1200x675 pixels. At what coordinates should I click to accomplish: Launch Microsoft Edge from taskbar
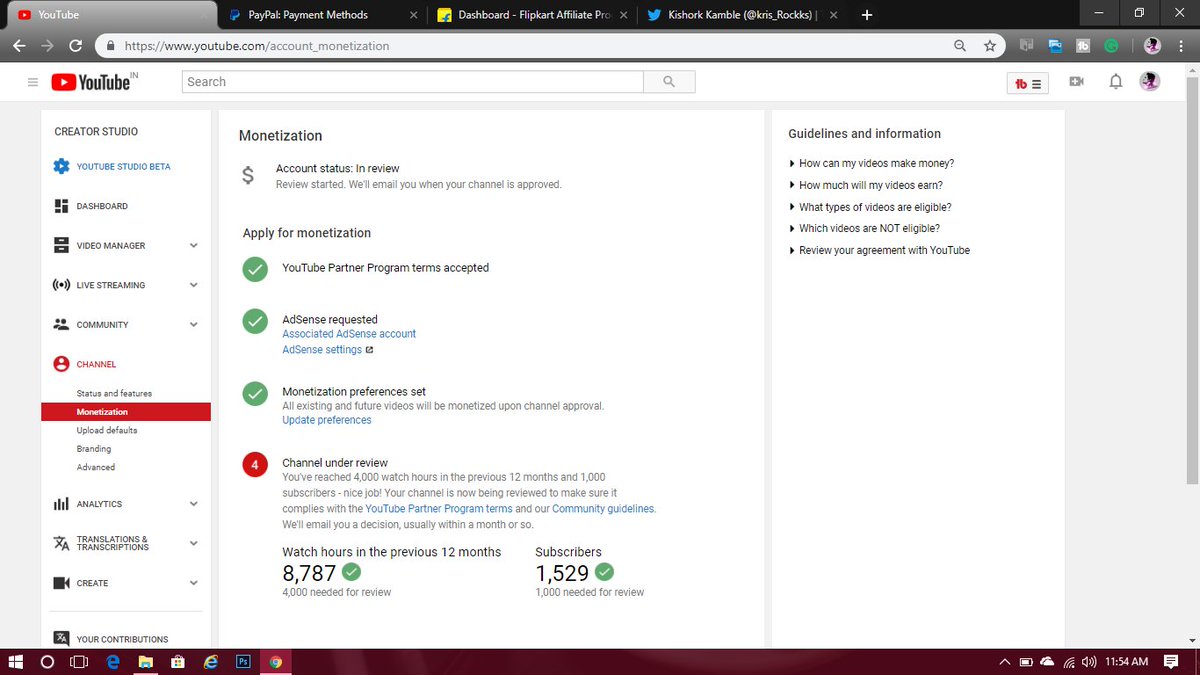pyautogui.click(x=112, y=661)
